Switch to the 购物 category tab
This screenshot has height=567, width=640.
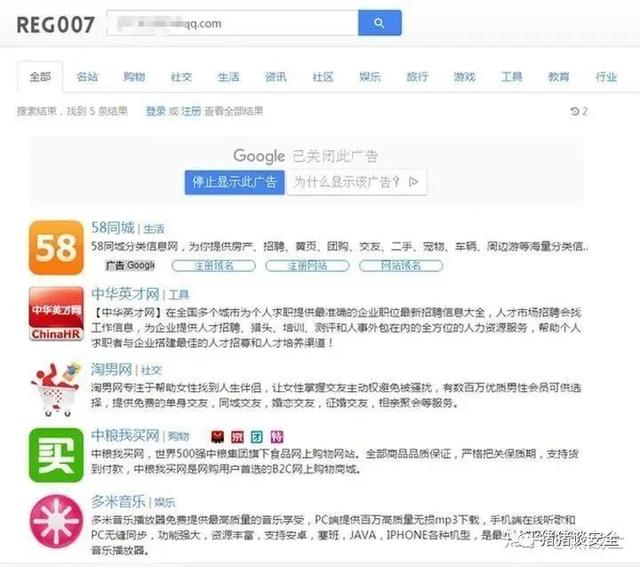[x=134, y=77]
